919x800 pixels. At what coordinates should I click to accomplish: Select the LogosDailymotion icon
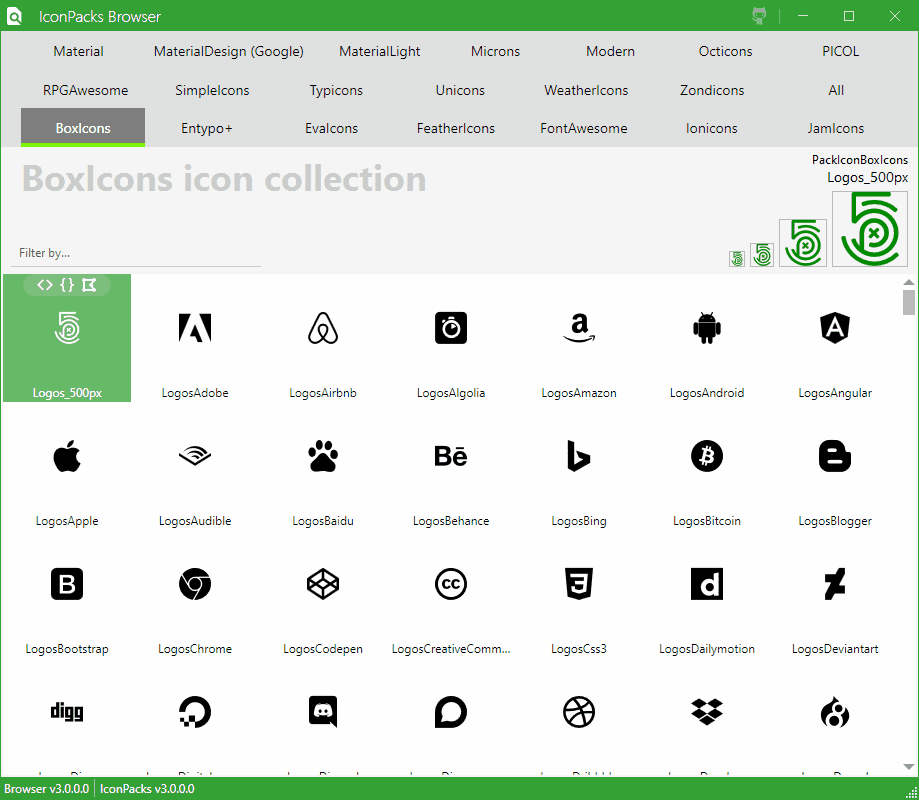707,584
